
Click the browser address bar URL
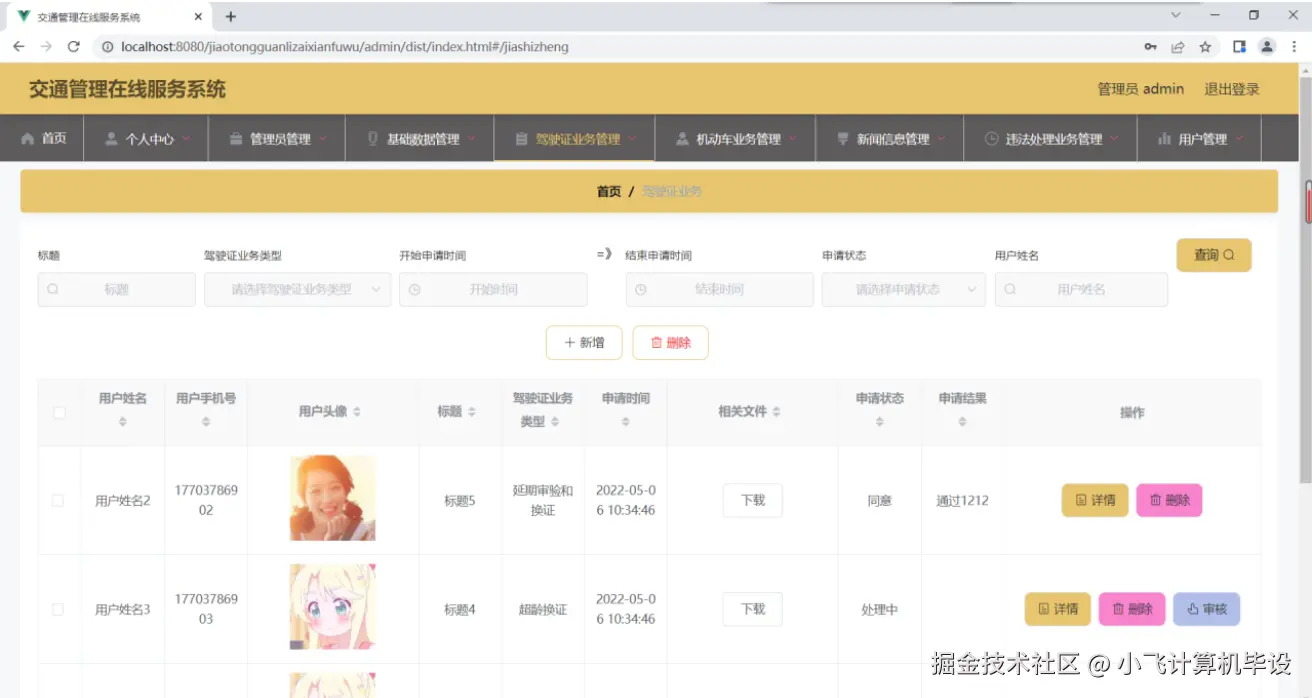point(345,47)
